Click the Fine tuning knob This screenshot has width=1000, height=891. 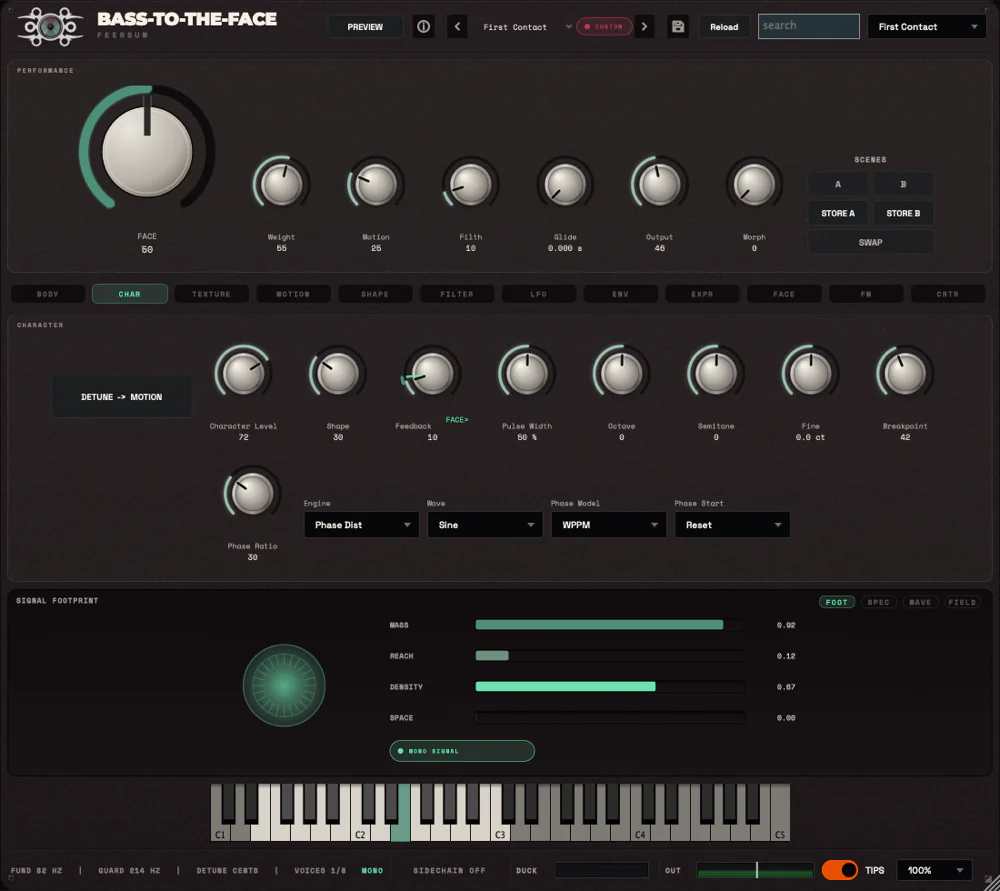[x=810, y=373]
